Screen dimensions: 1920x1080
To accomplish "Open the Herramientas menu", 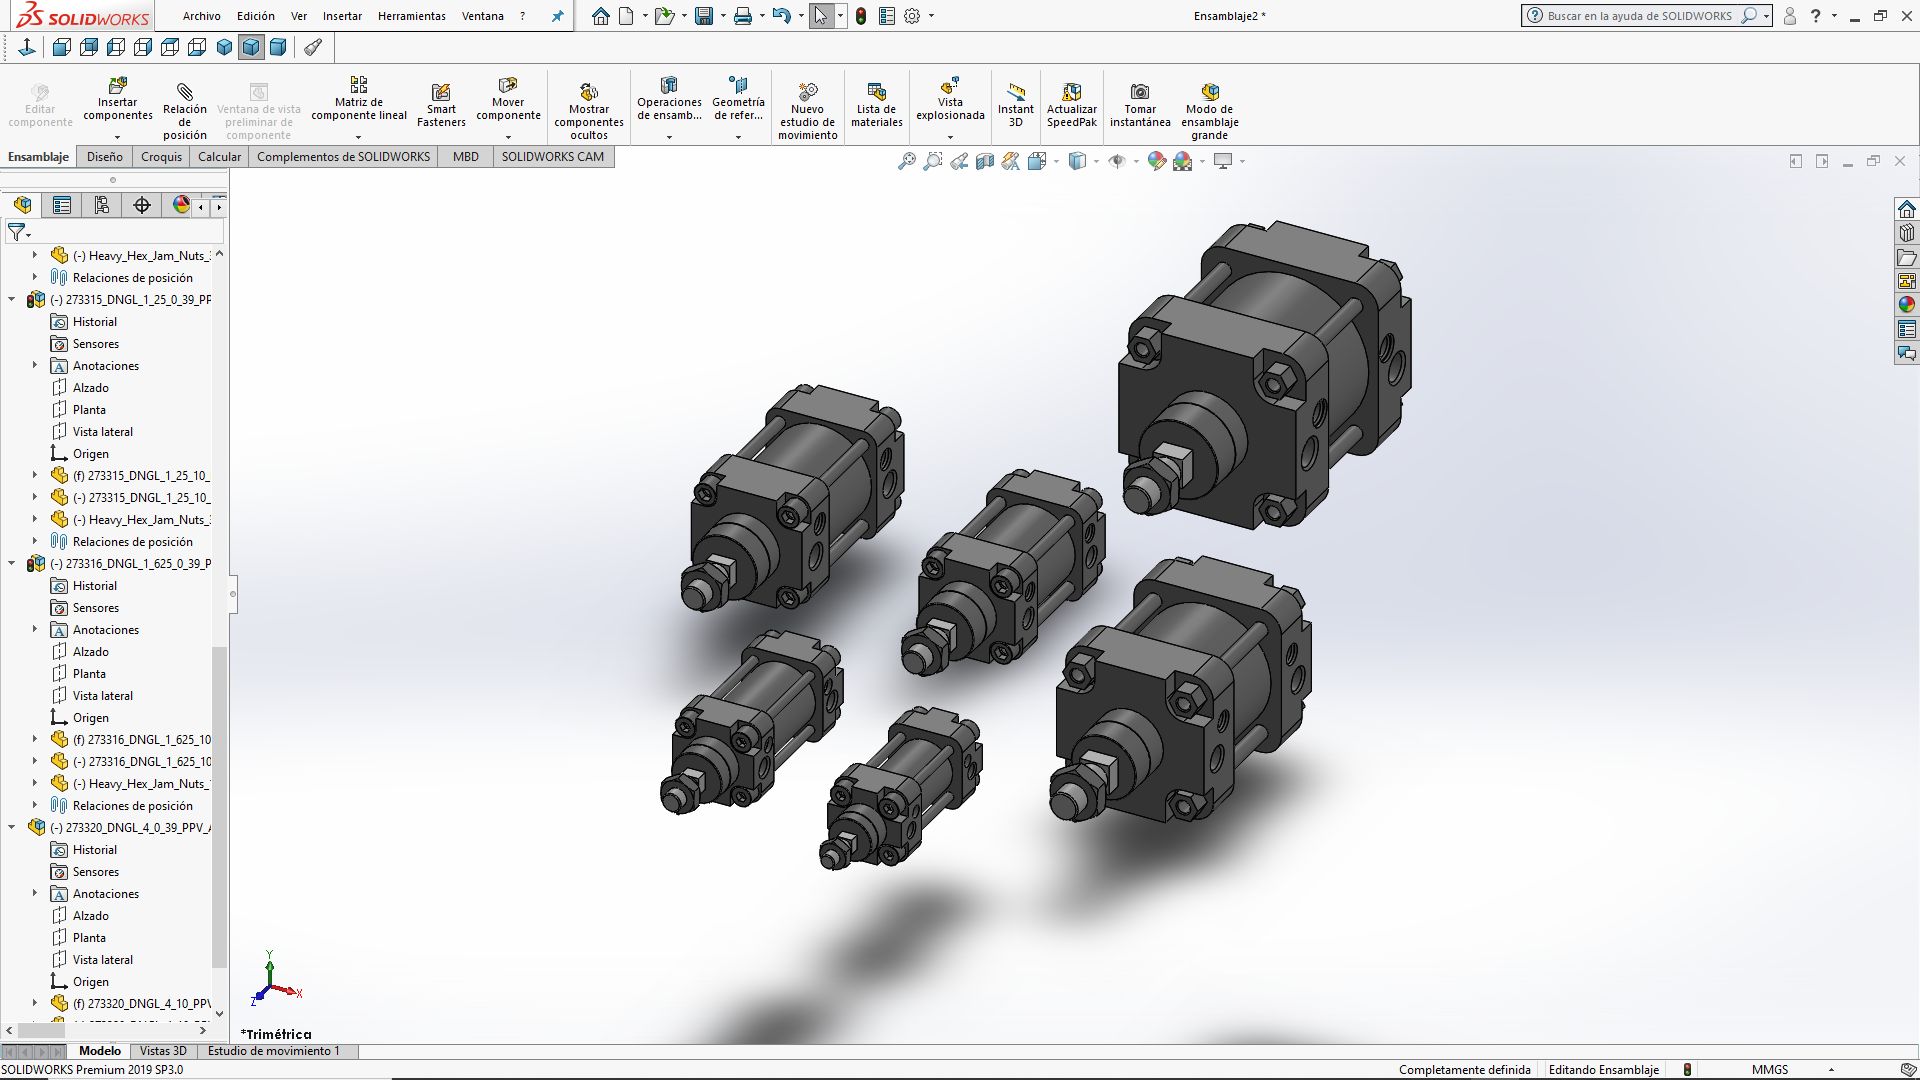I will coord(411,16).
